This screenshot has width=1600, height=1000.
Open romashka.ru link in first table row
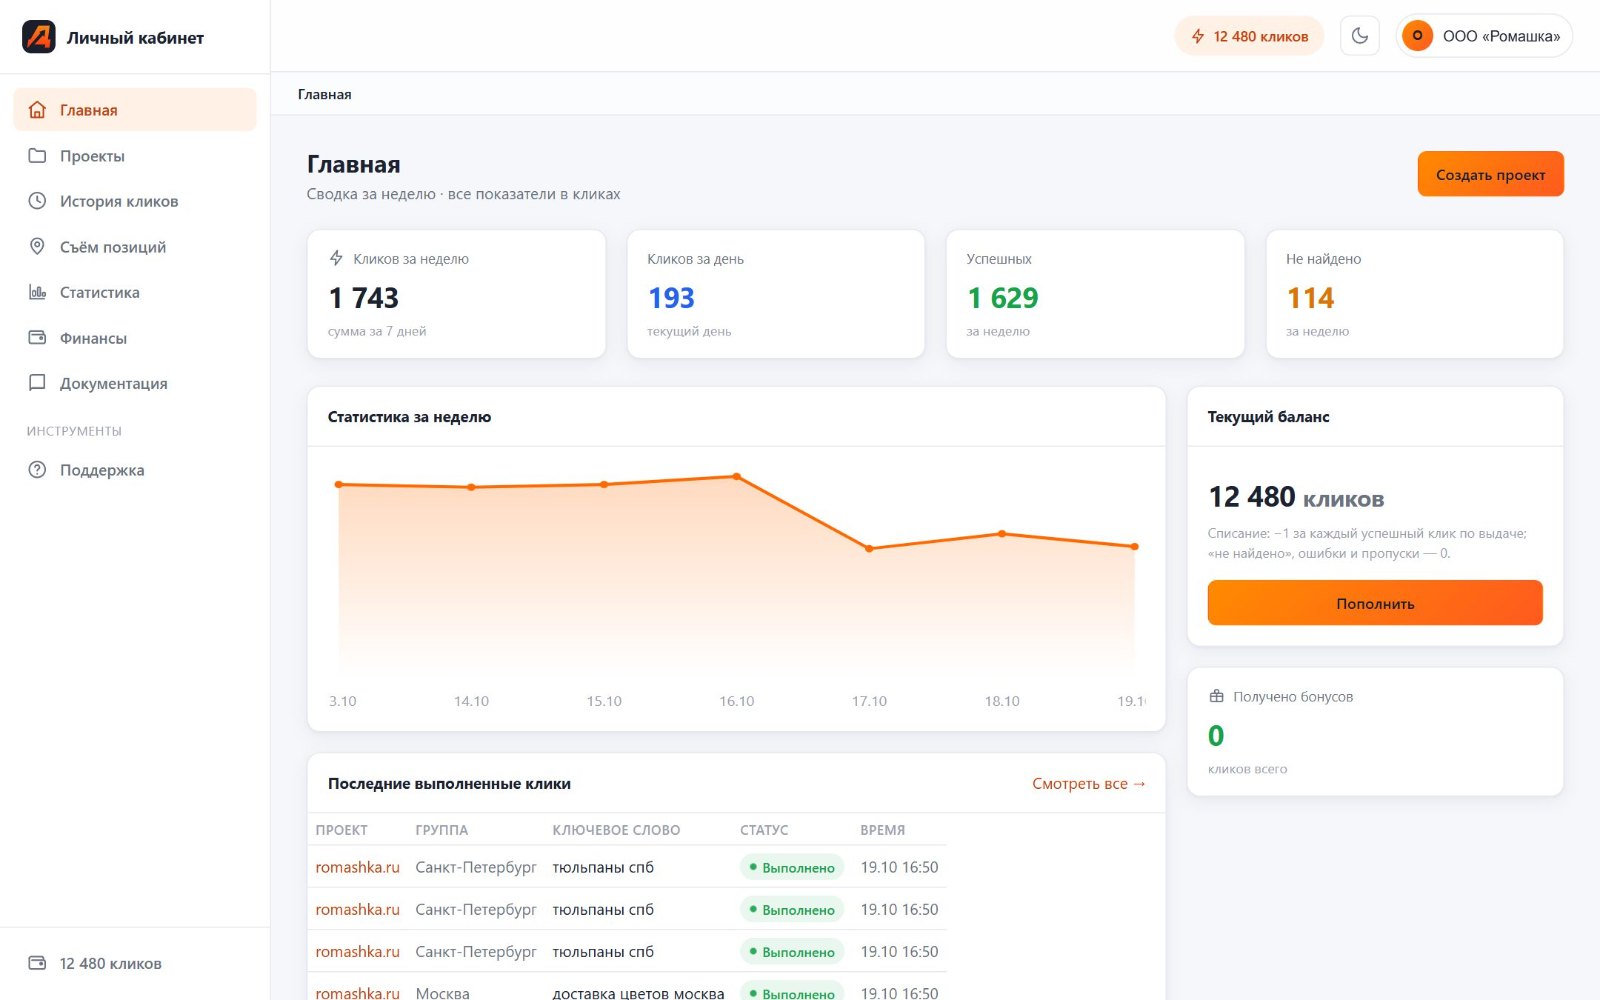click(x=358, y=867)
